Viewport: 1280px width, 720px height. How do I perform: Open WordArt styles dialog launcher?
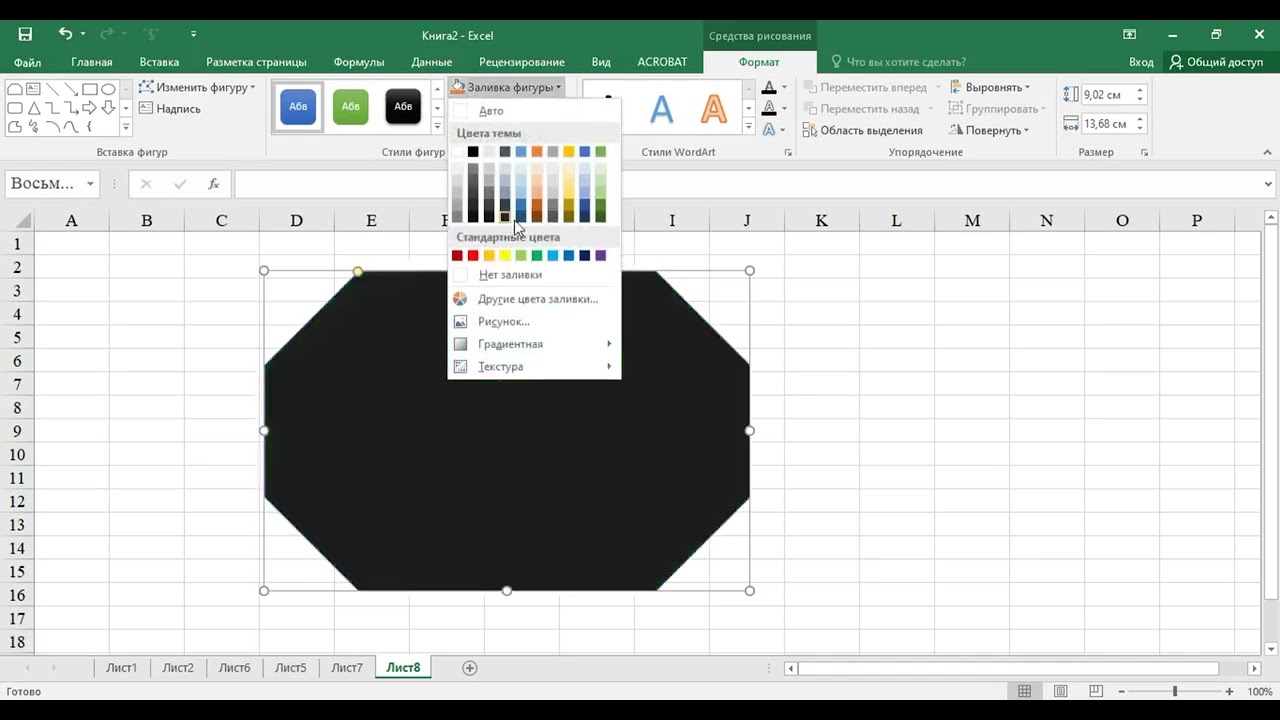click(x=788, y=153)
